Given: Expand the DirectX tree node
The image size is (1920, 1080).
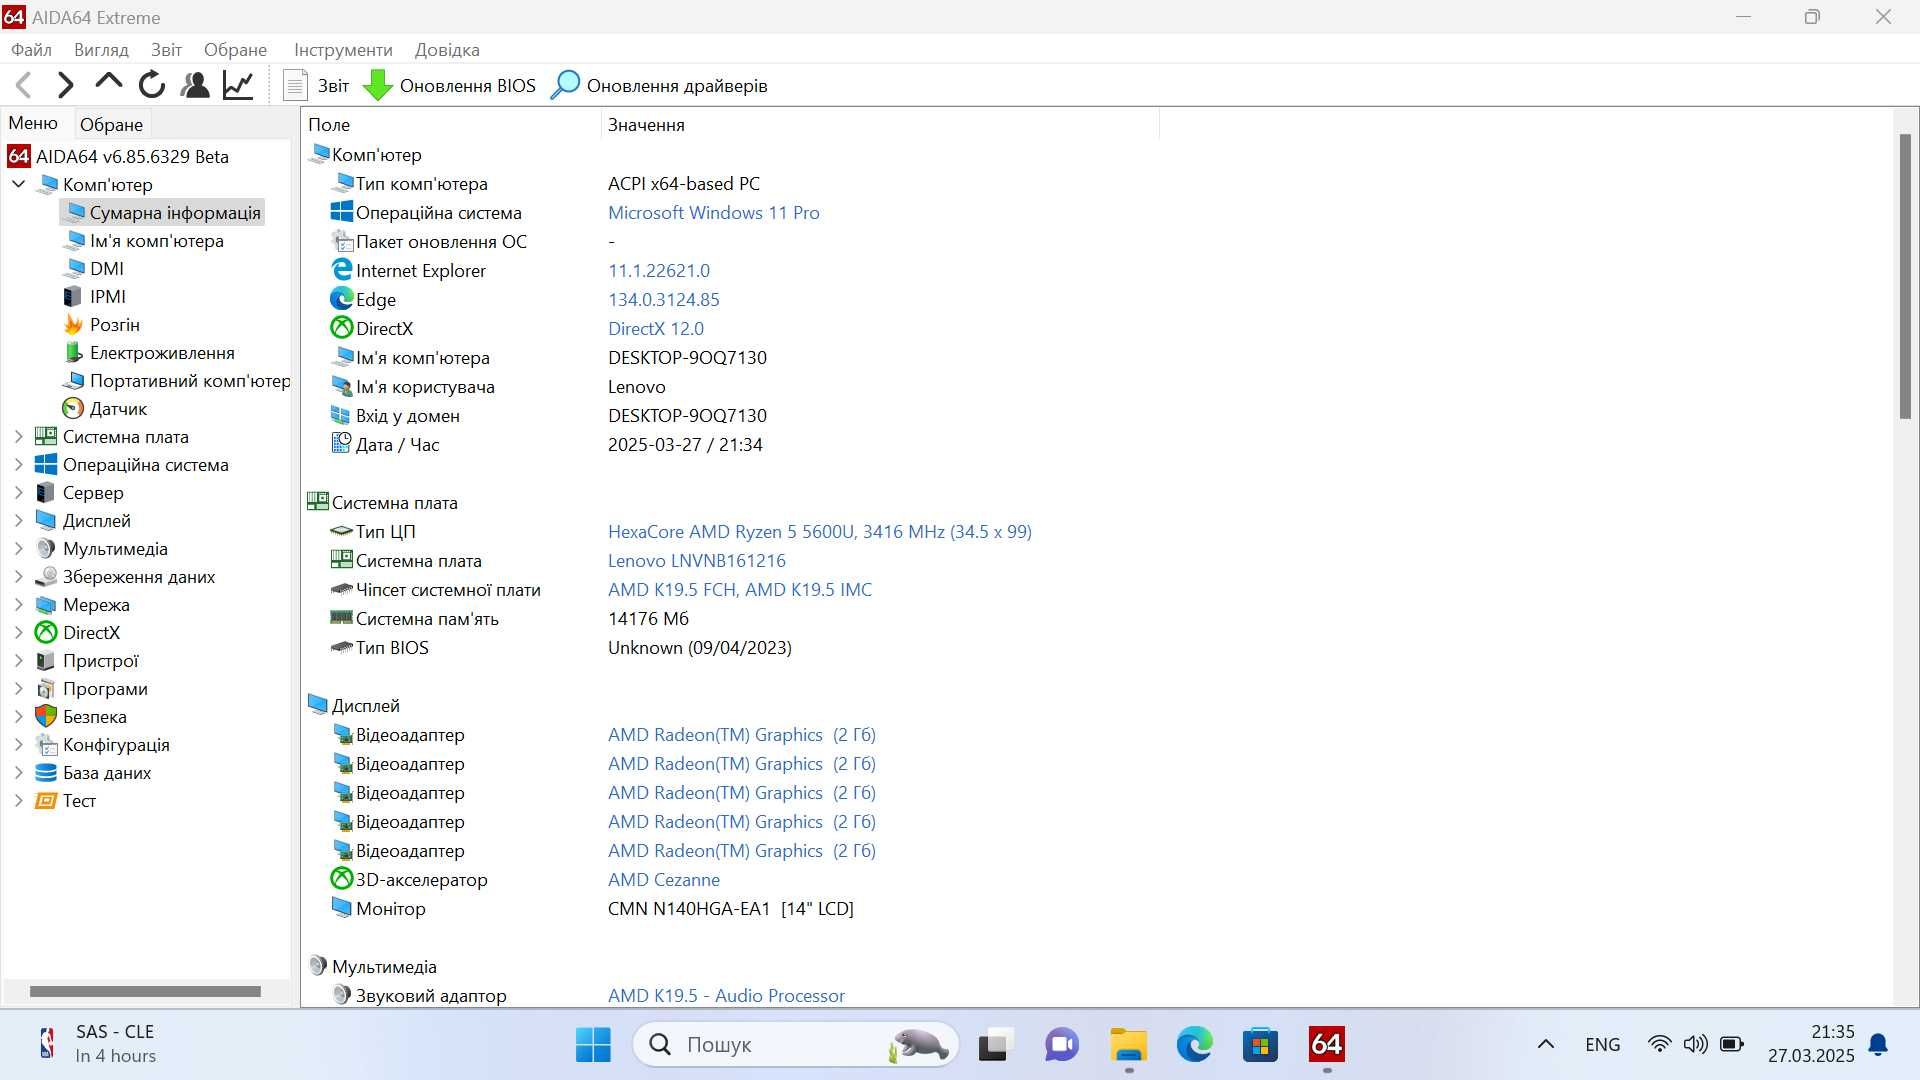Looking at the screenshot, I should pyautogui.click(x=18, y=632).
